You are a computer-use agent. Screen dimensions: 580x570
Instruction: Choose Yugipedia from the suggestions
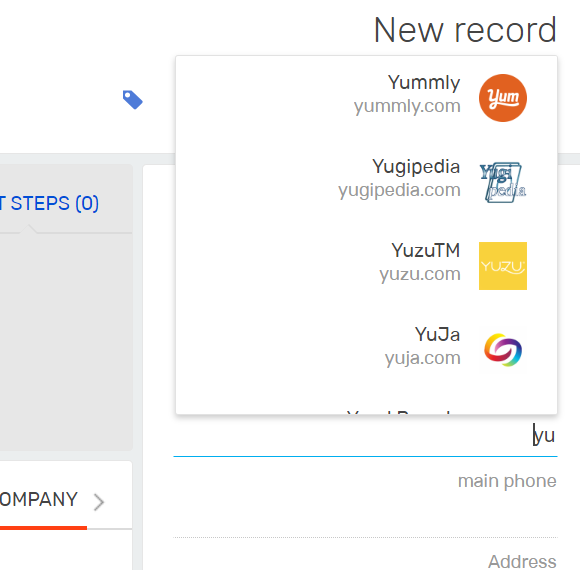click(367, 182)
